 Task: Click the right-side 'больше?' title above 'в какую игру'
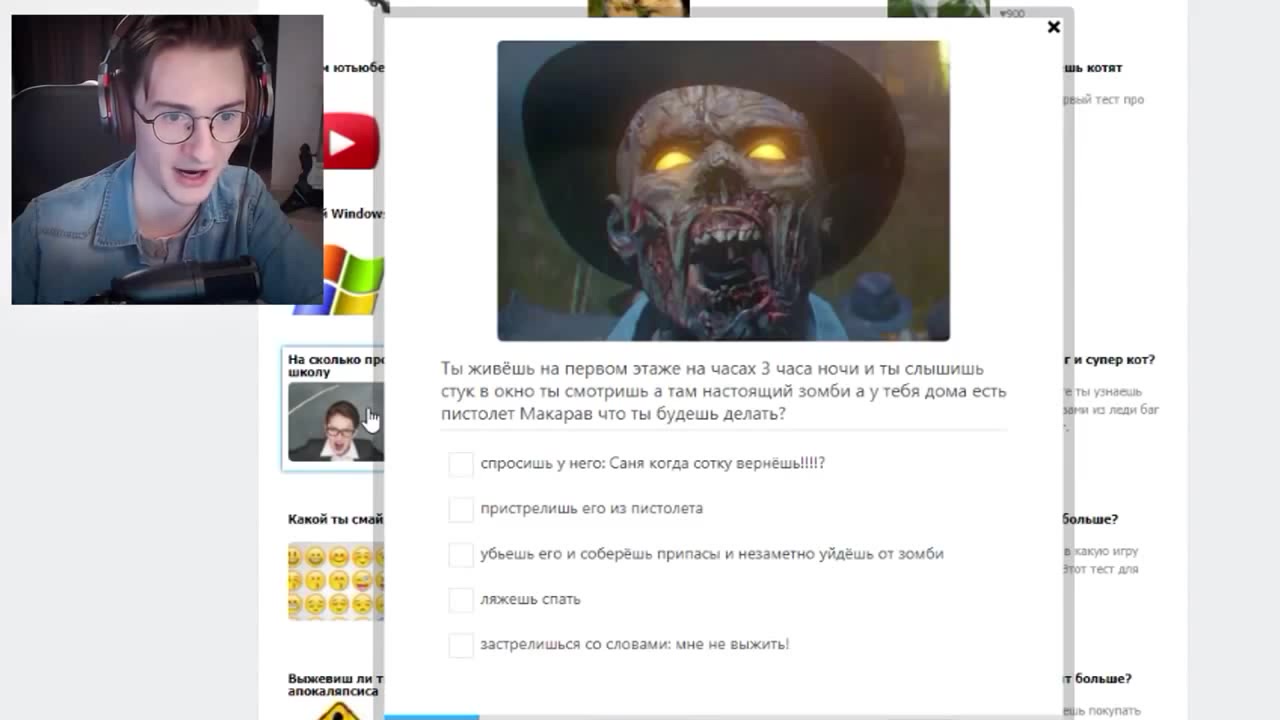click(1091, 519)
